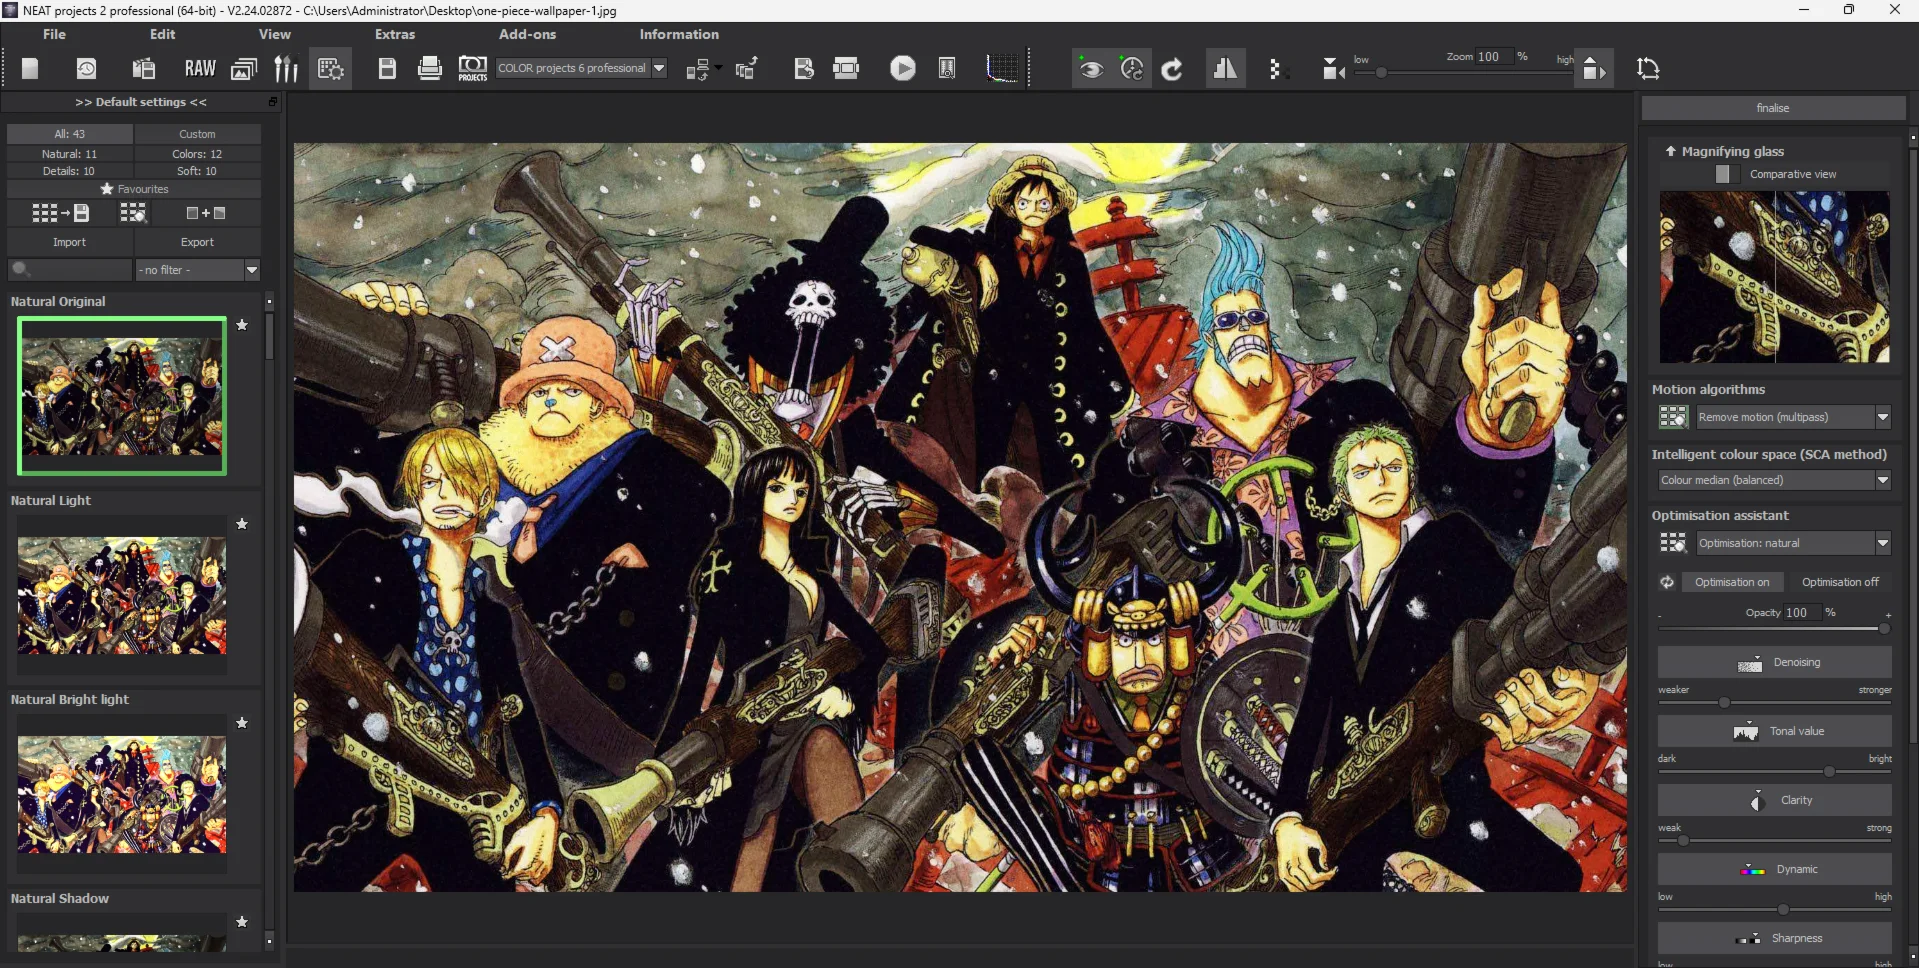Open the Add-ons menu
This screenshot has height=968, width=1919.
pos(527,34)
